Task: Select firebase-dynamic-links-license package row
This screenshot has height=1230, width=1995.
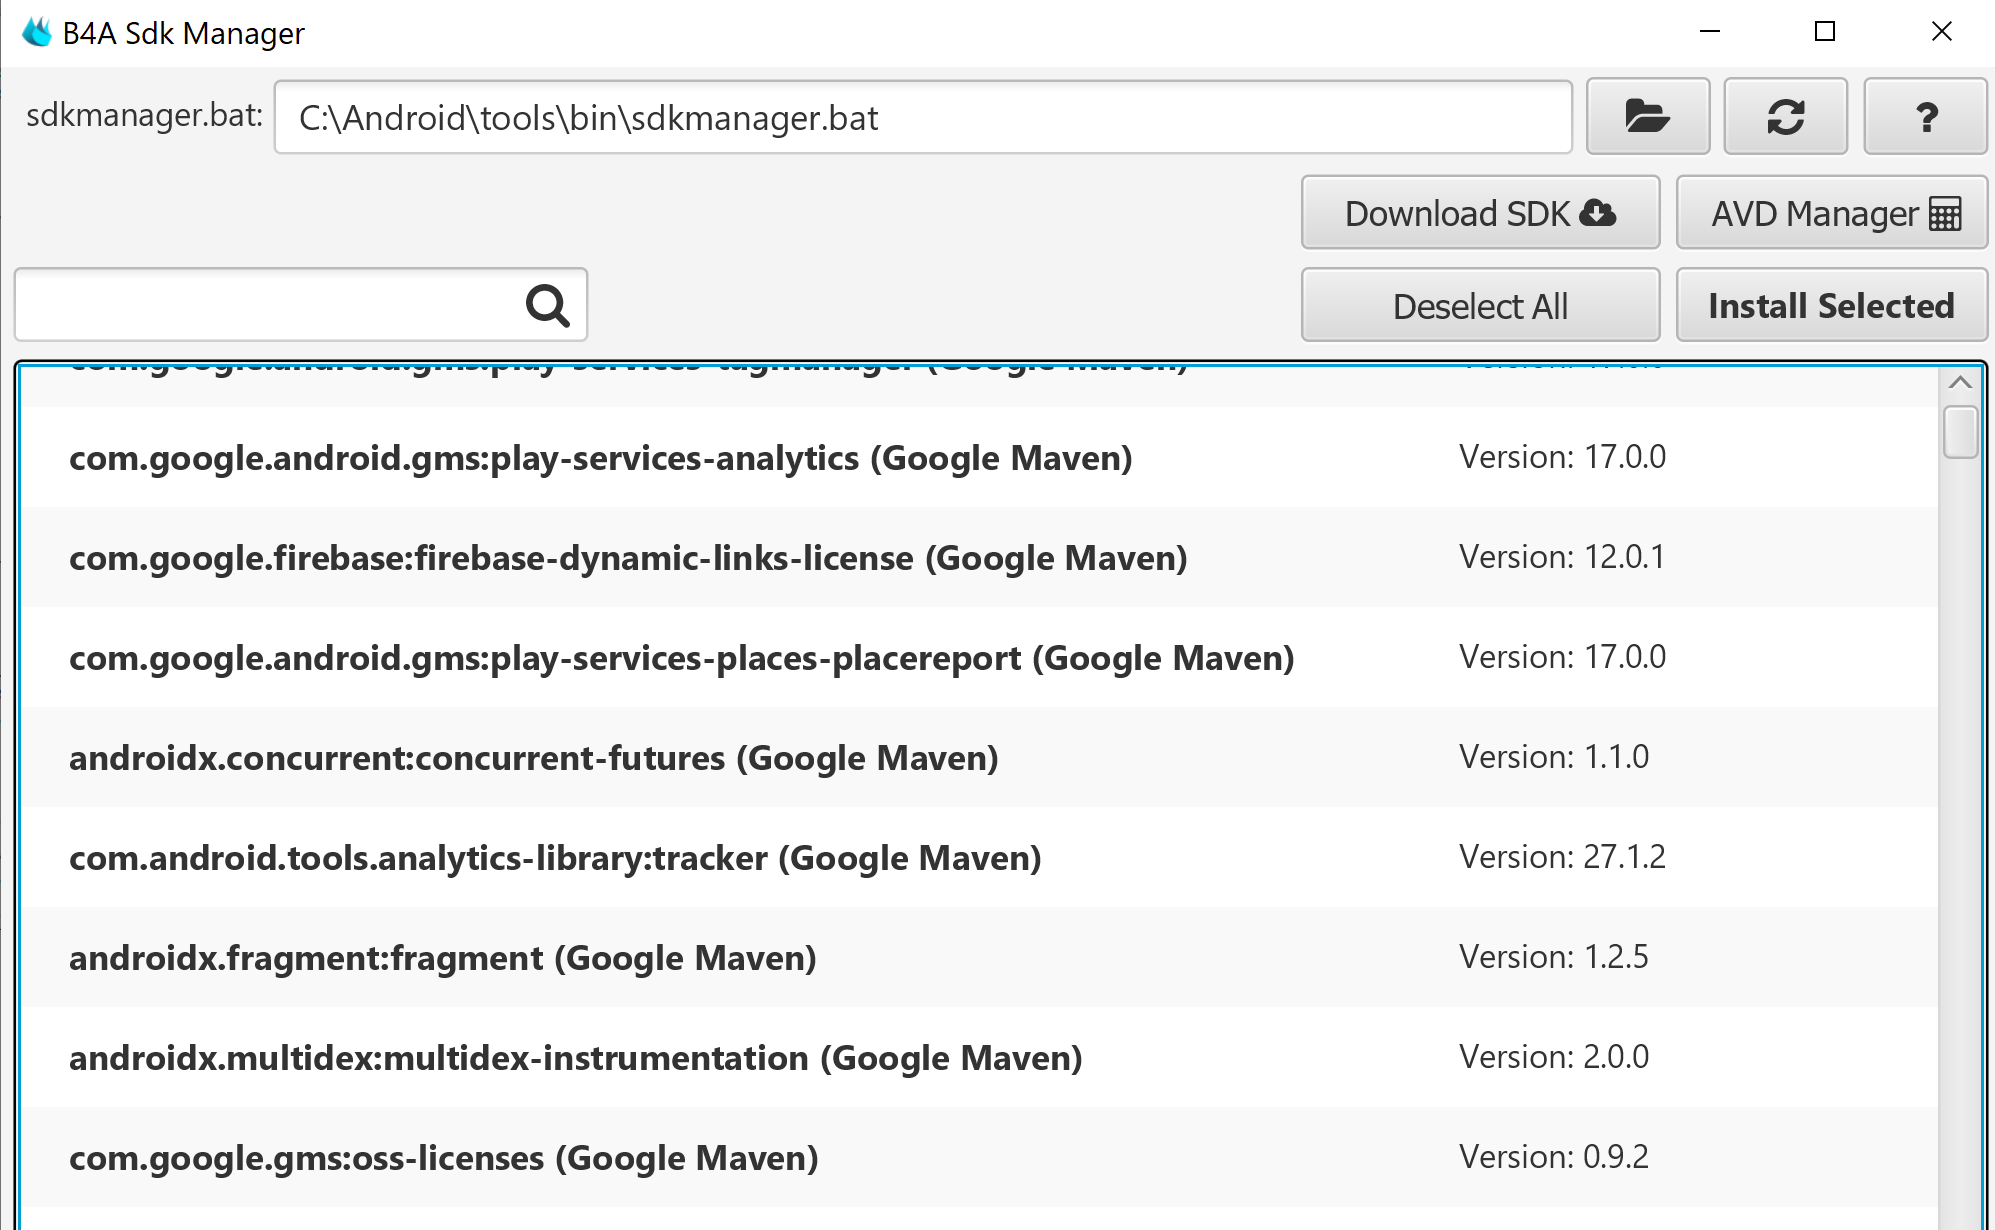Action: pos(627,558)
